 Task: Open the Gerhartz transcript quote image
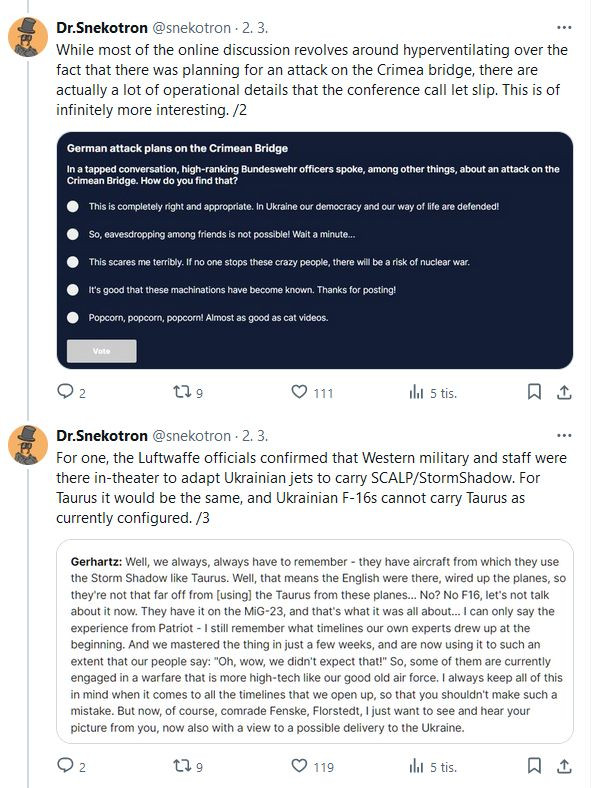[315, 642]
